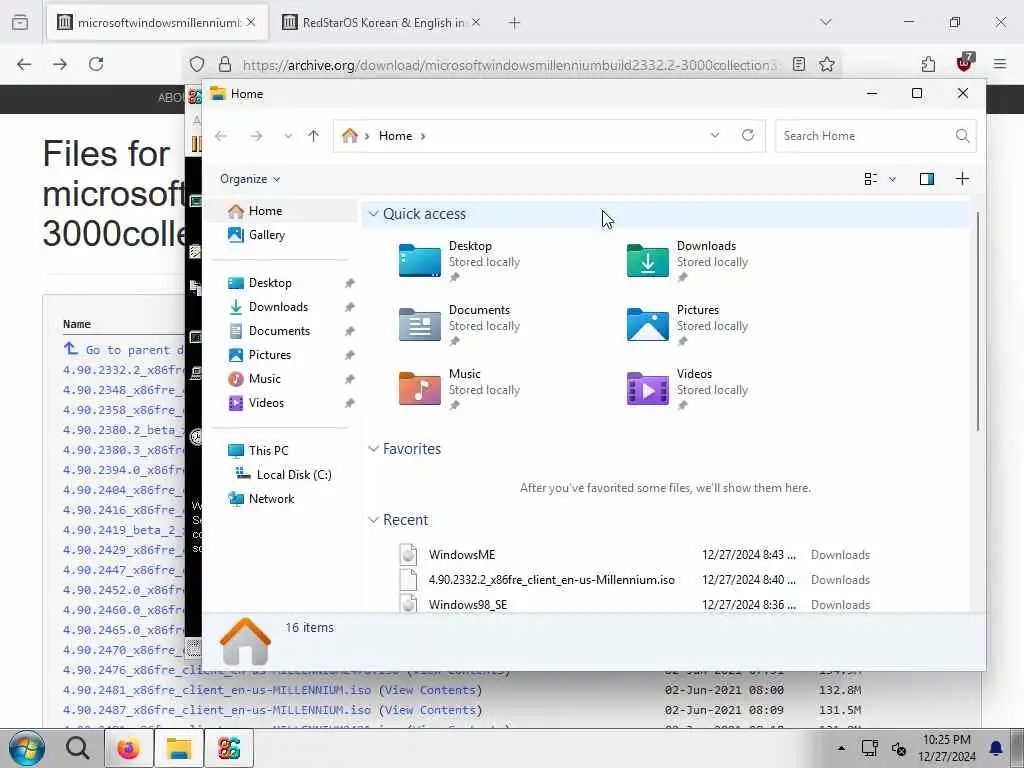
Task: Open taskbar search magnifier
Action: click(x=78, y=748)
